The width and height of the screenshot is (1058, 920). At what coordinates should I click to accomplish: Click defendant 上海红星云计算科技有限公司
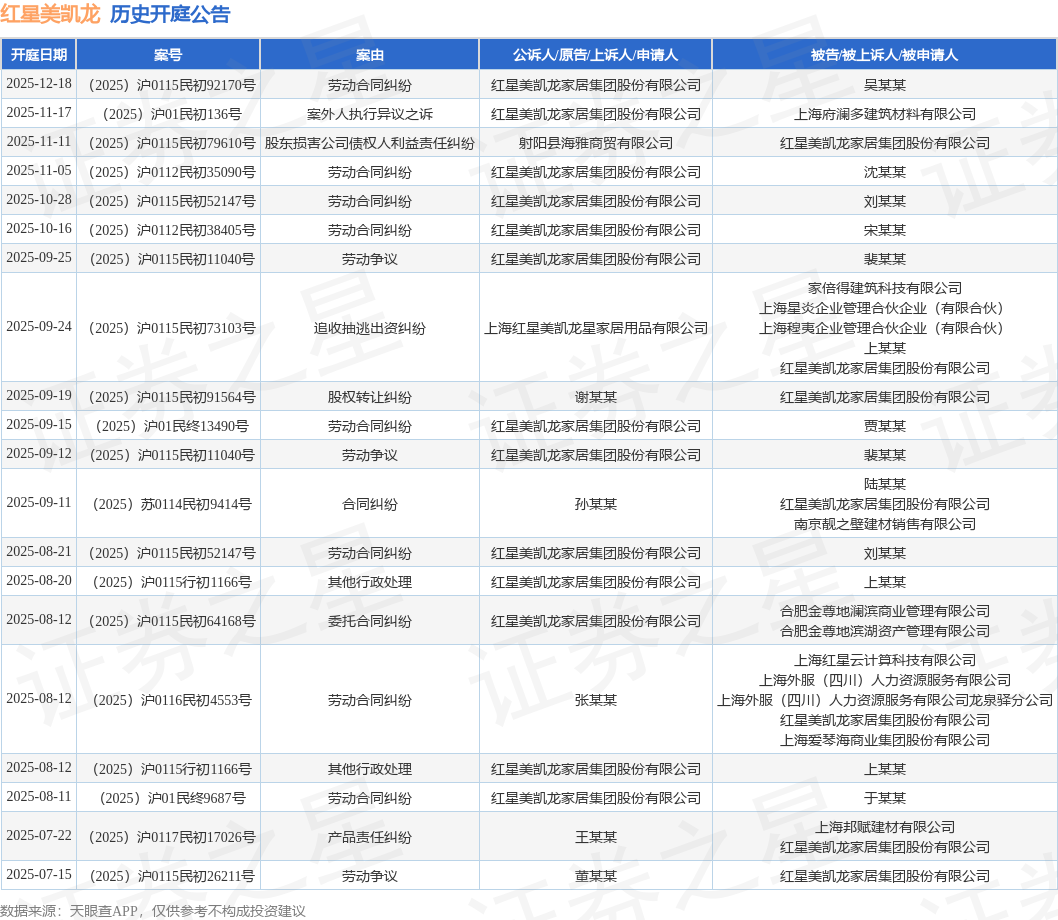(885, 660)
